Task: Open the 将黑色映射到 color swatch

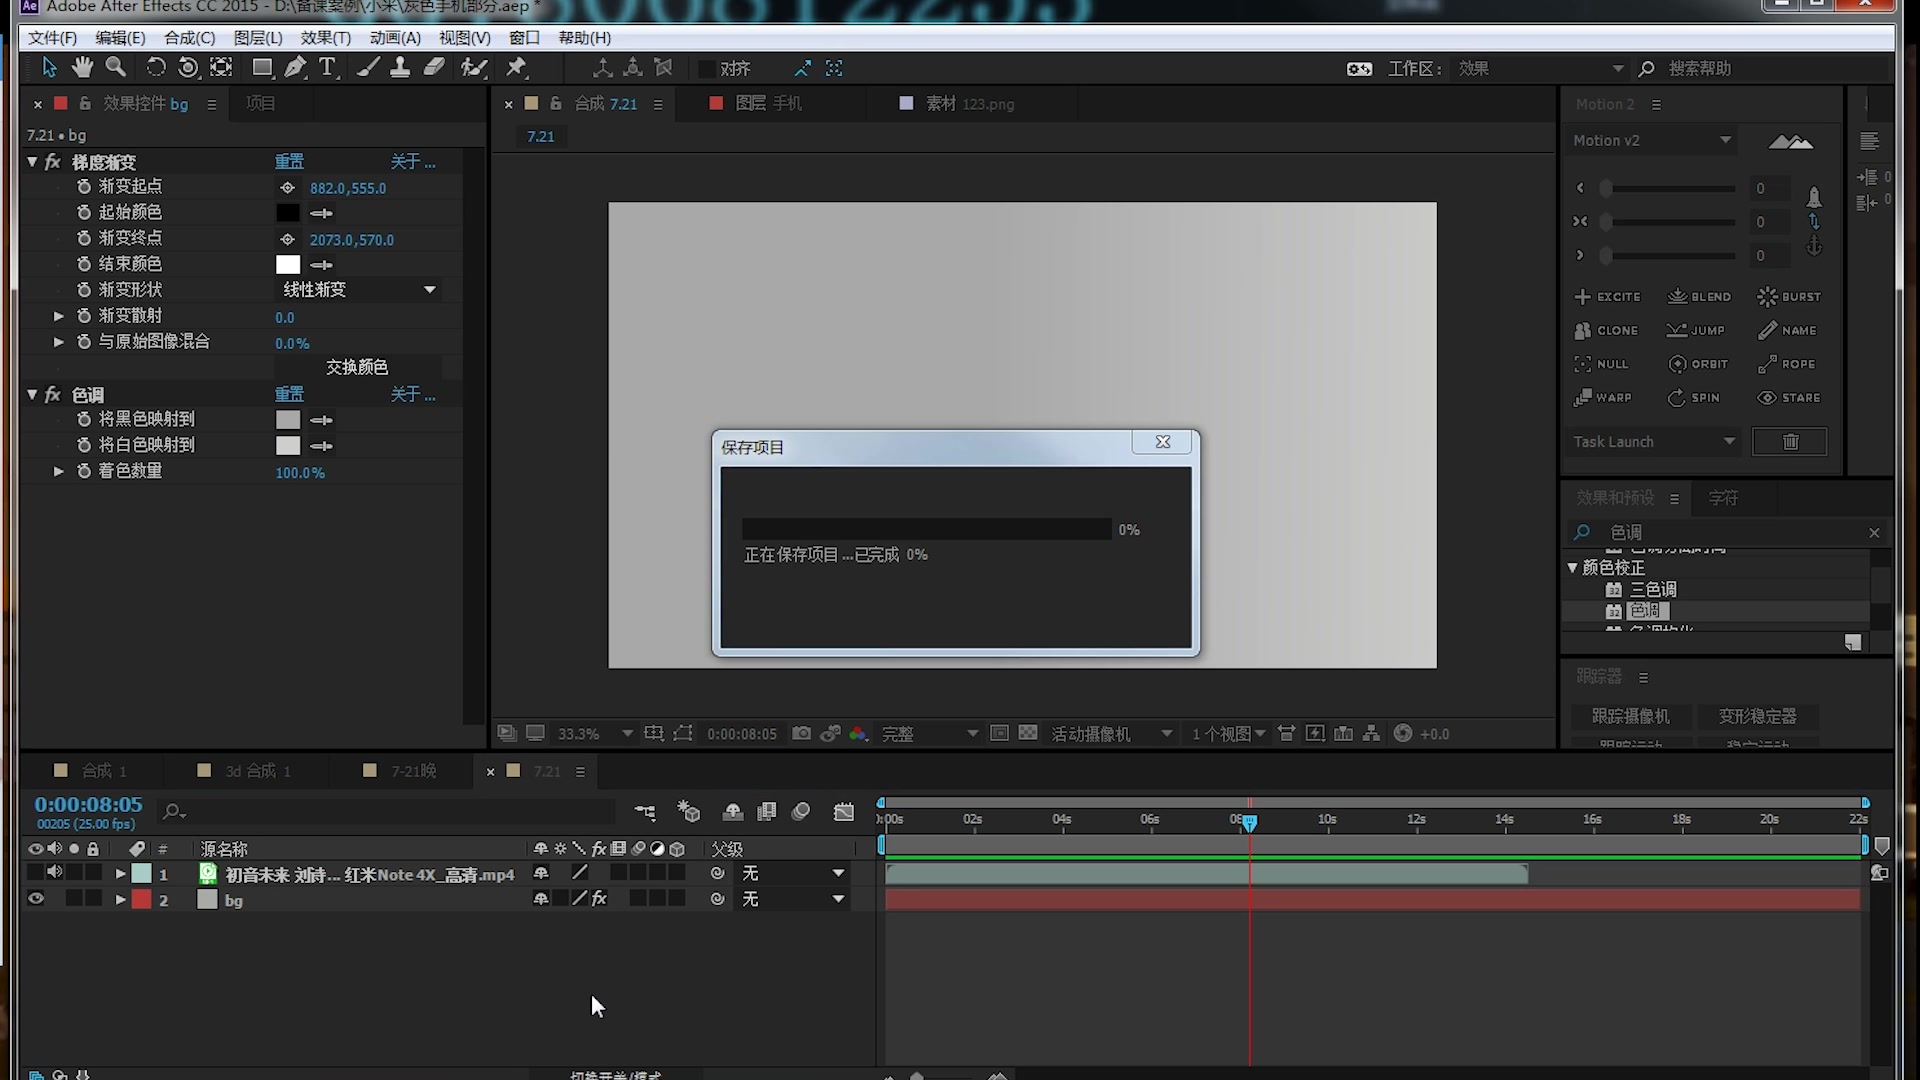Action: [288, 420]
